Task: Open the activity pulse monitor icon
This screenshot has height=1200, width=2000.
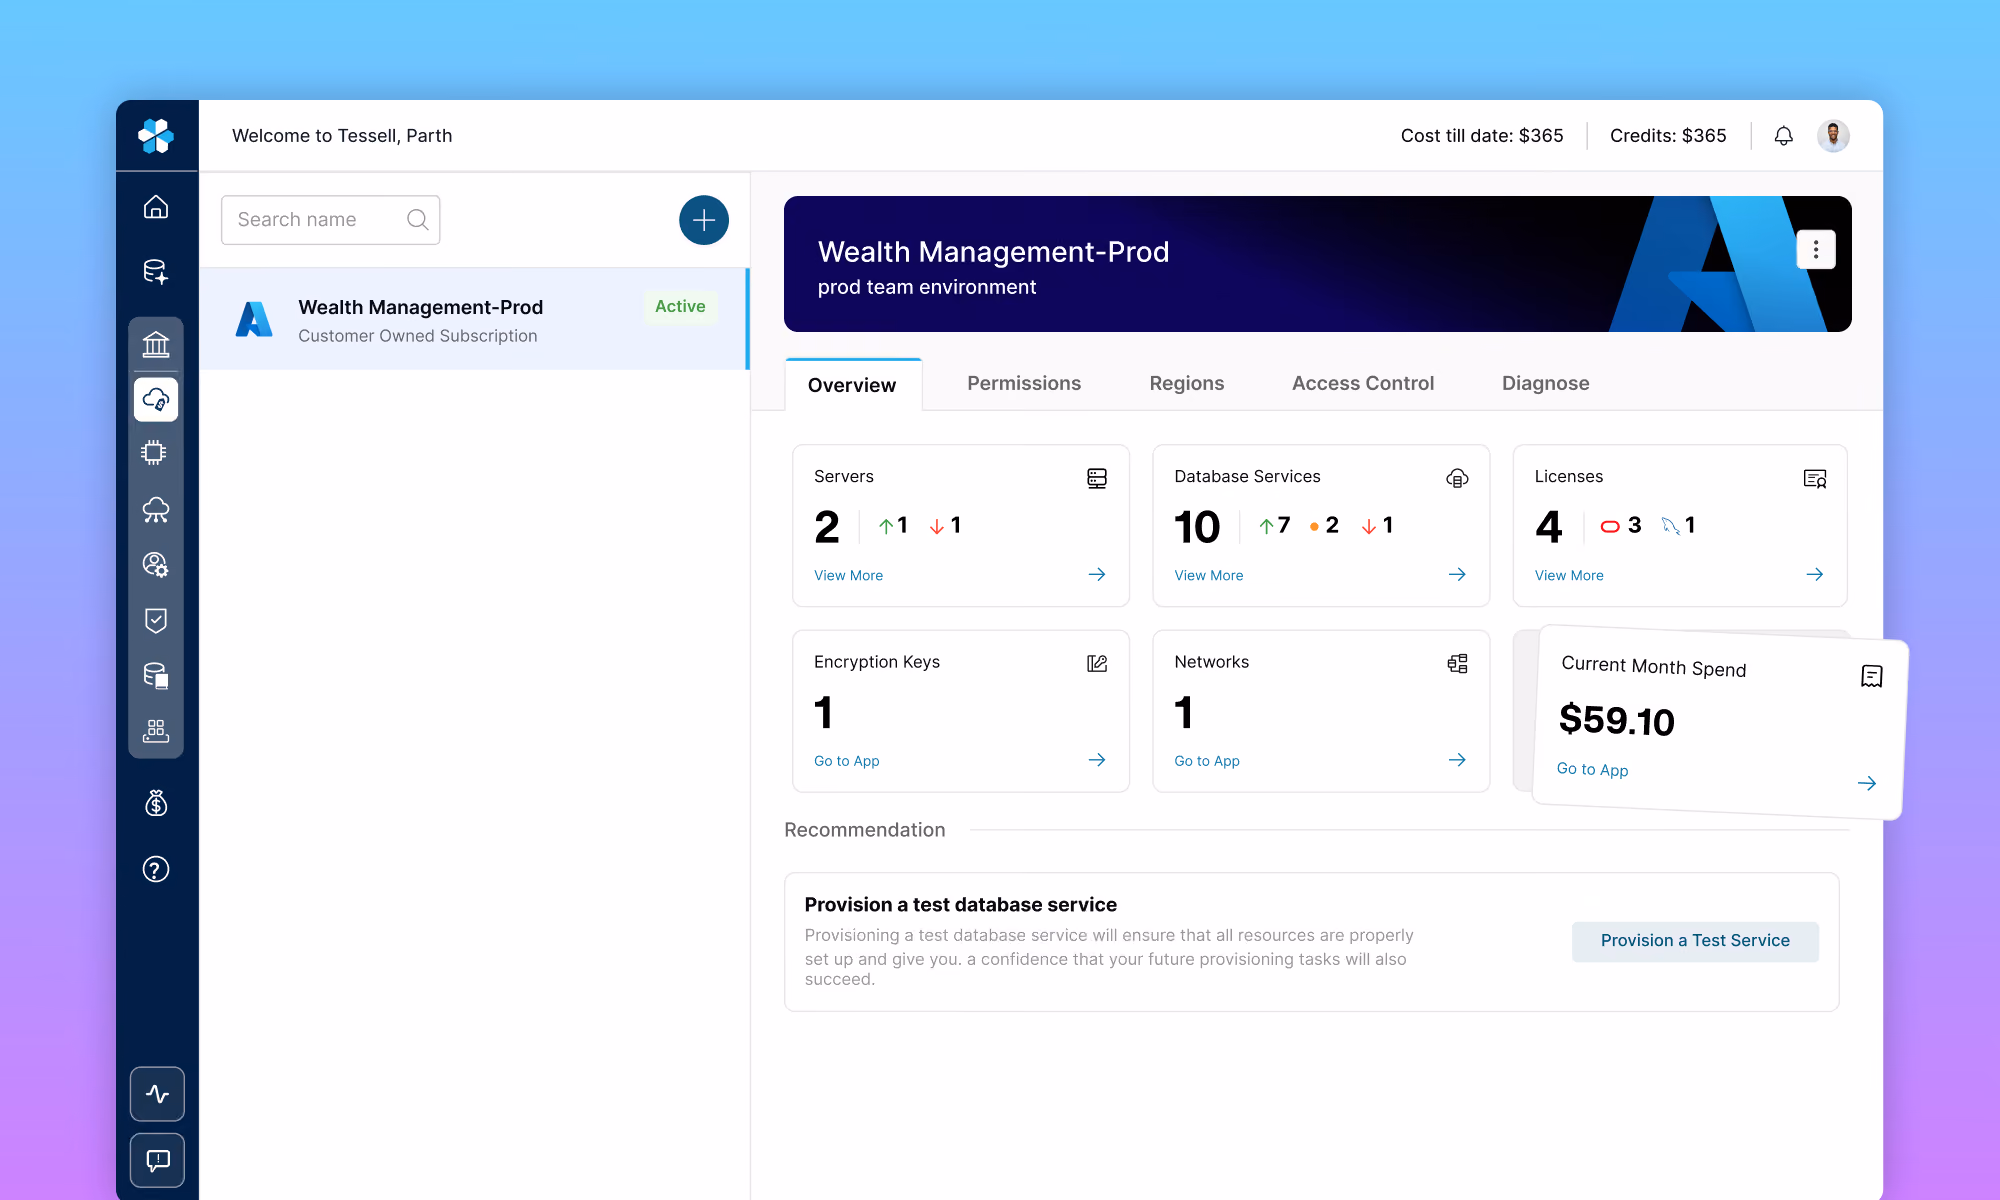Action: coord(157,1094)
